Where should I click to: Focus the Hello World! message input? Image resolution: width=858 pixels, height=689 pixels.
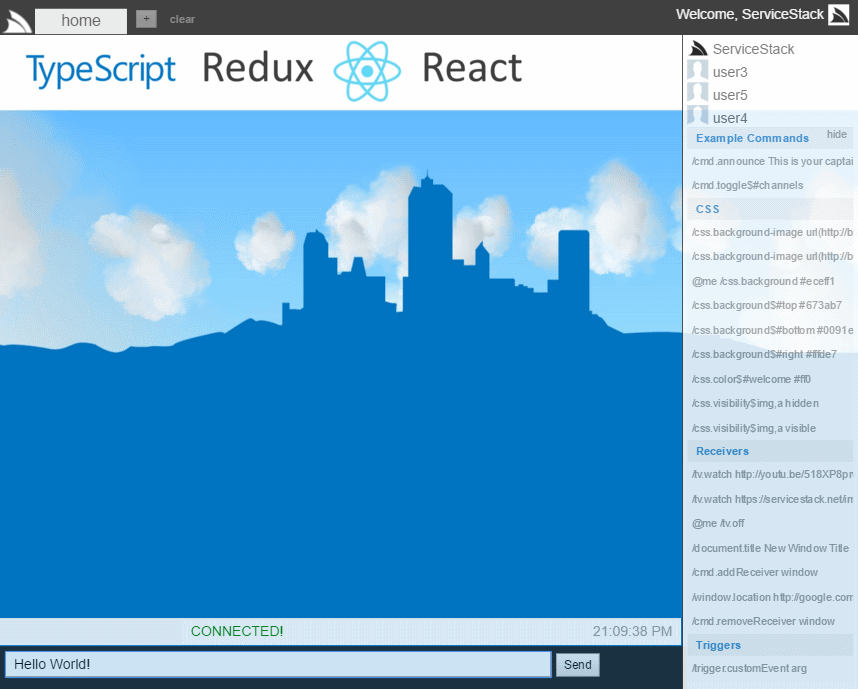click(x=278, y=664)
